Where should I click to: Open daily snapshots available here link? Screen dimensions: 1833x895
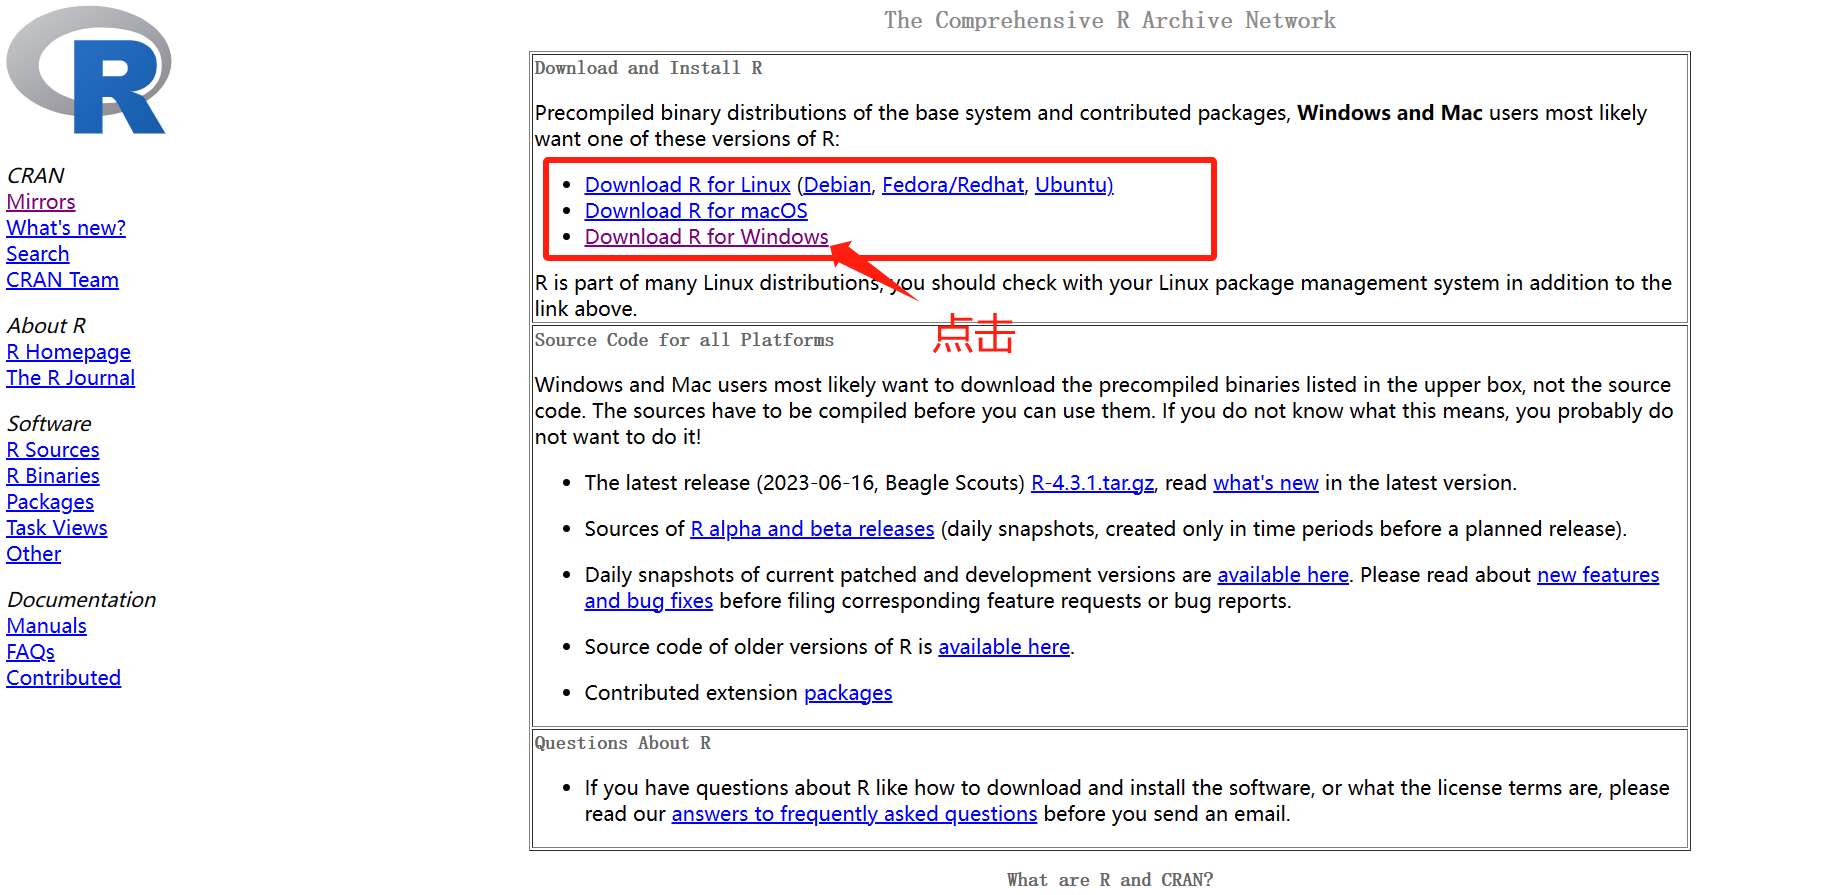pyautogui.click(x=1283, y=575)
